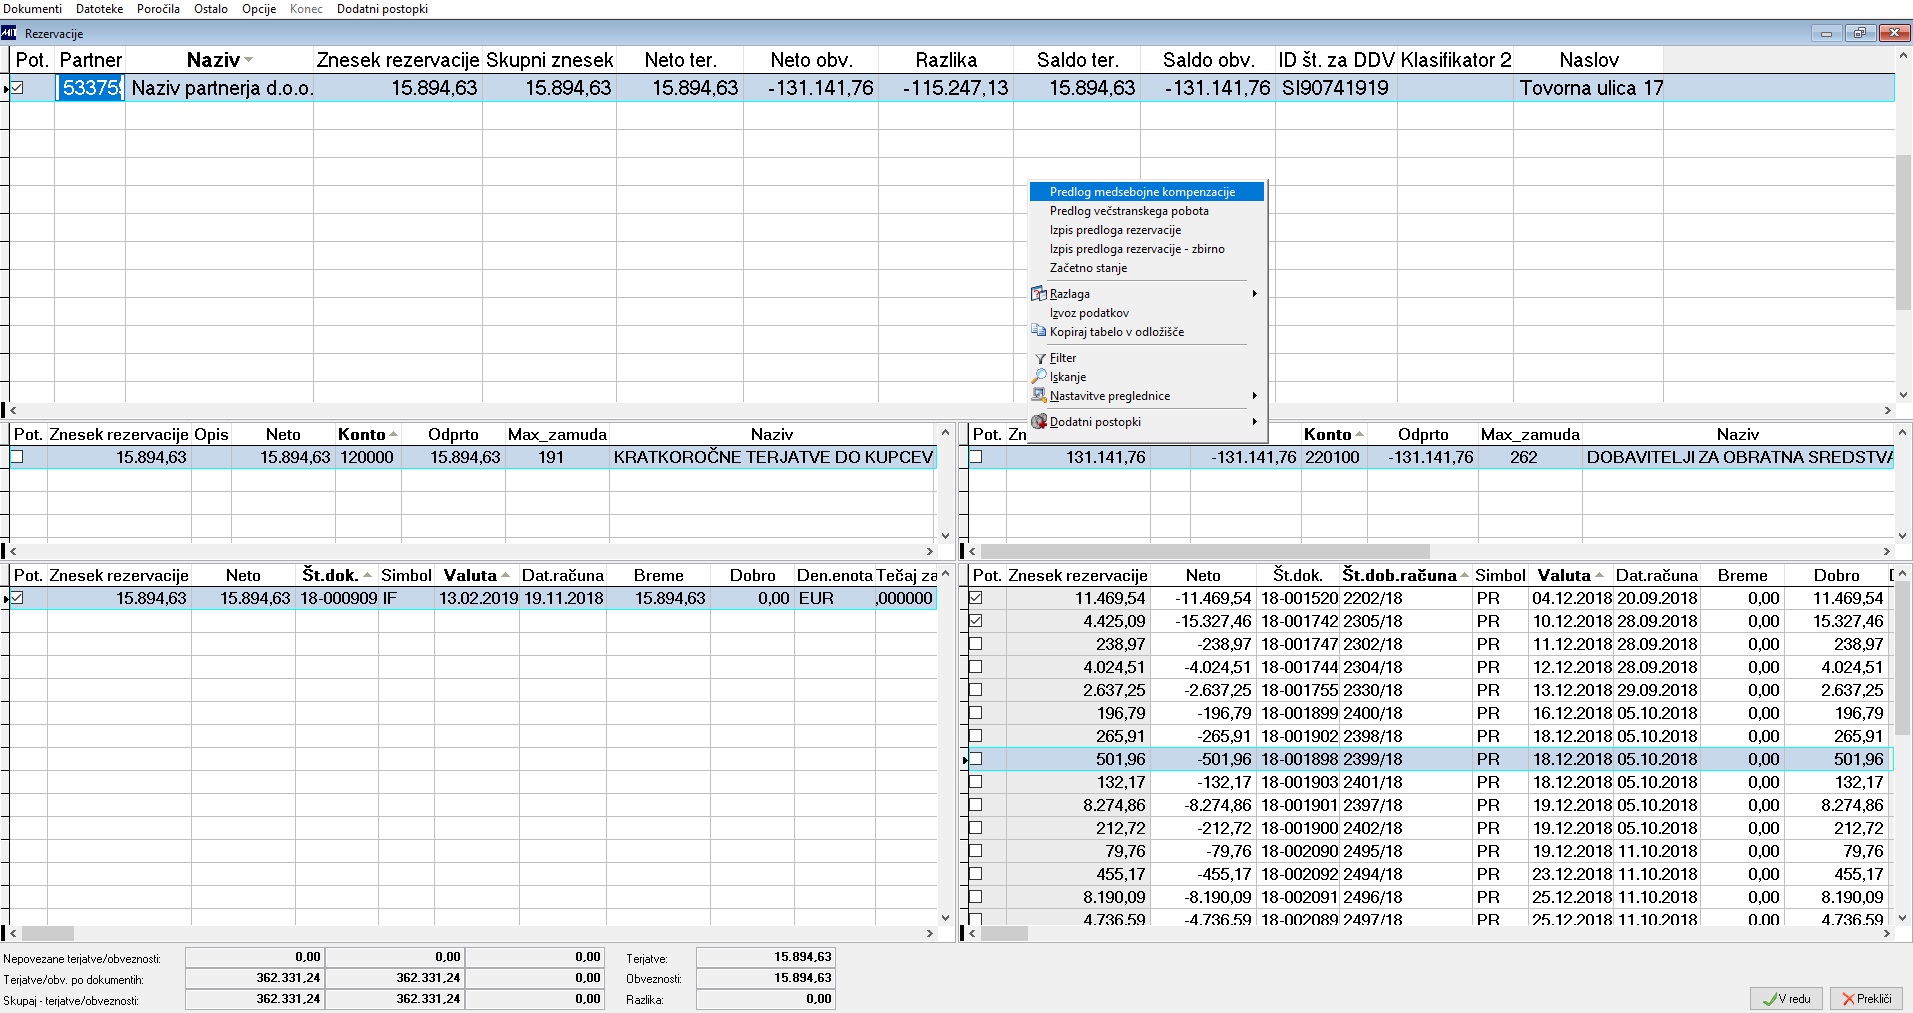Click the cell Tovorna ulica 17
This screenshot has height=1013, width=1913.
tap(1590, 88)
